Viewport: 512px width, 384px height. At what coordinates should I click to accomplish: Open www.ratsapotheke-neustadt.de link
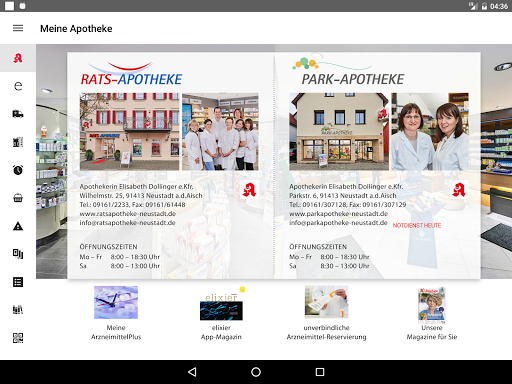pyautogui.click(x=128, y=214)
